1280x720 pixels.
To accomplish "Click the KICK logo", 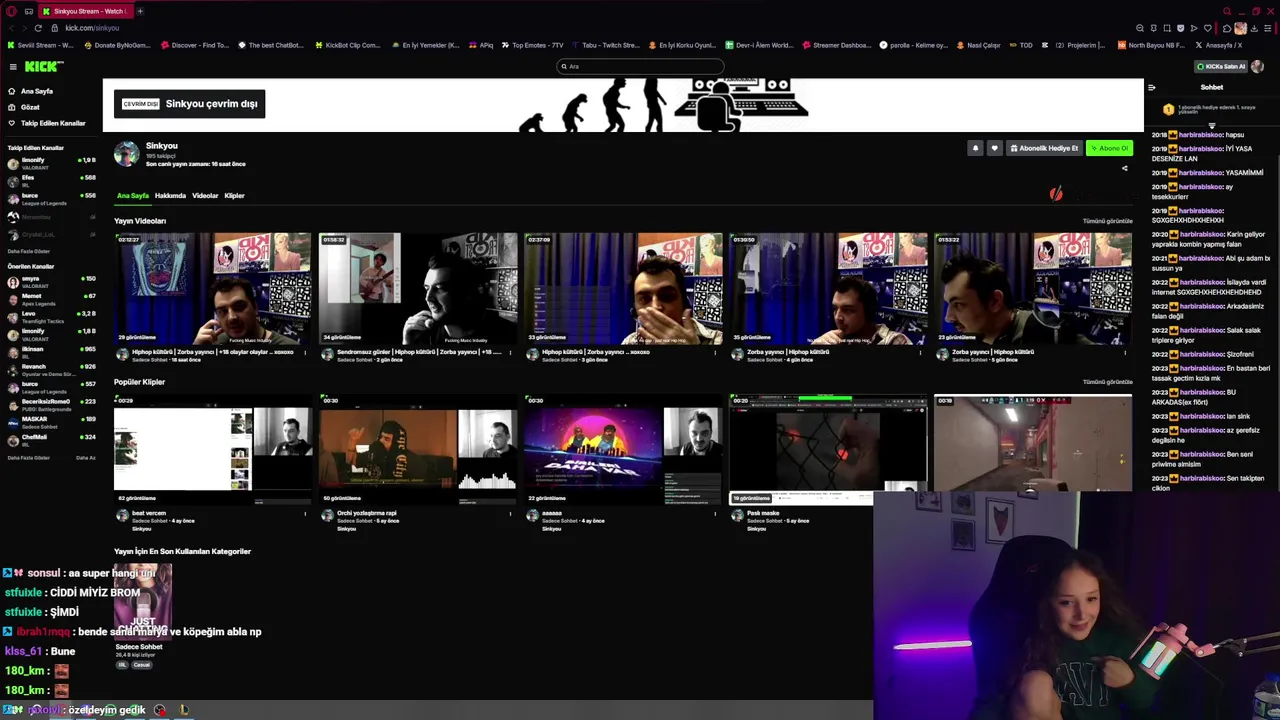I will [x=44, y=66].
